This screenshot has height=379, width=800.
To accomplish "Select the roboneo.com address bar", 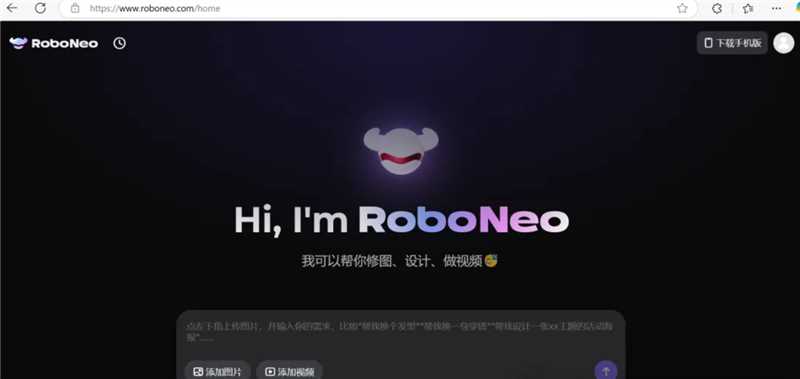I will pos(378,8).
